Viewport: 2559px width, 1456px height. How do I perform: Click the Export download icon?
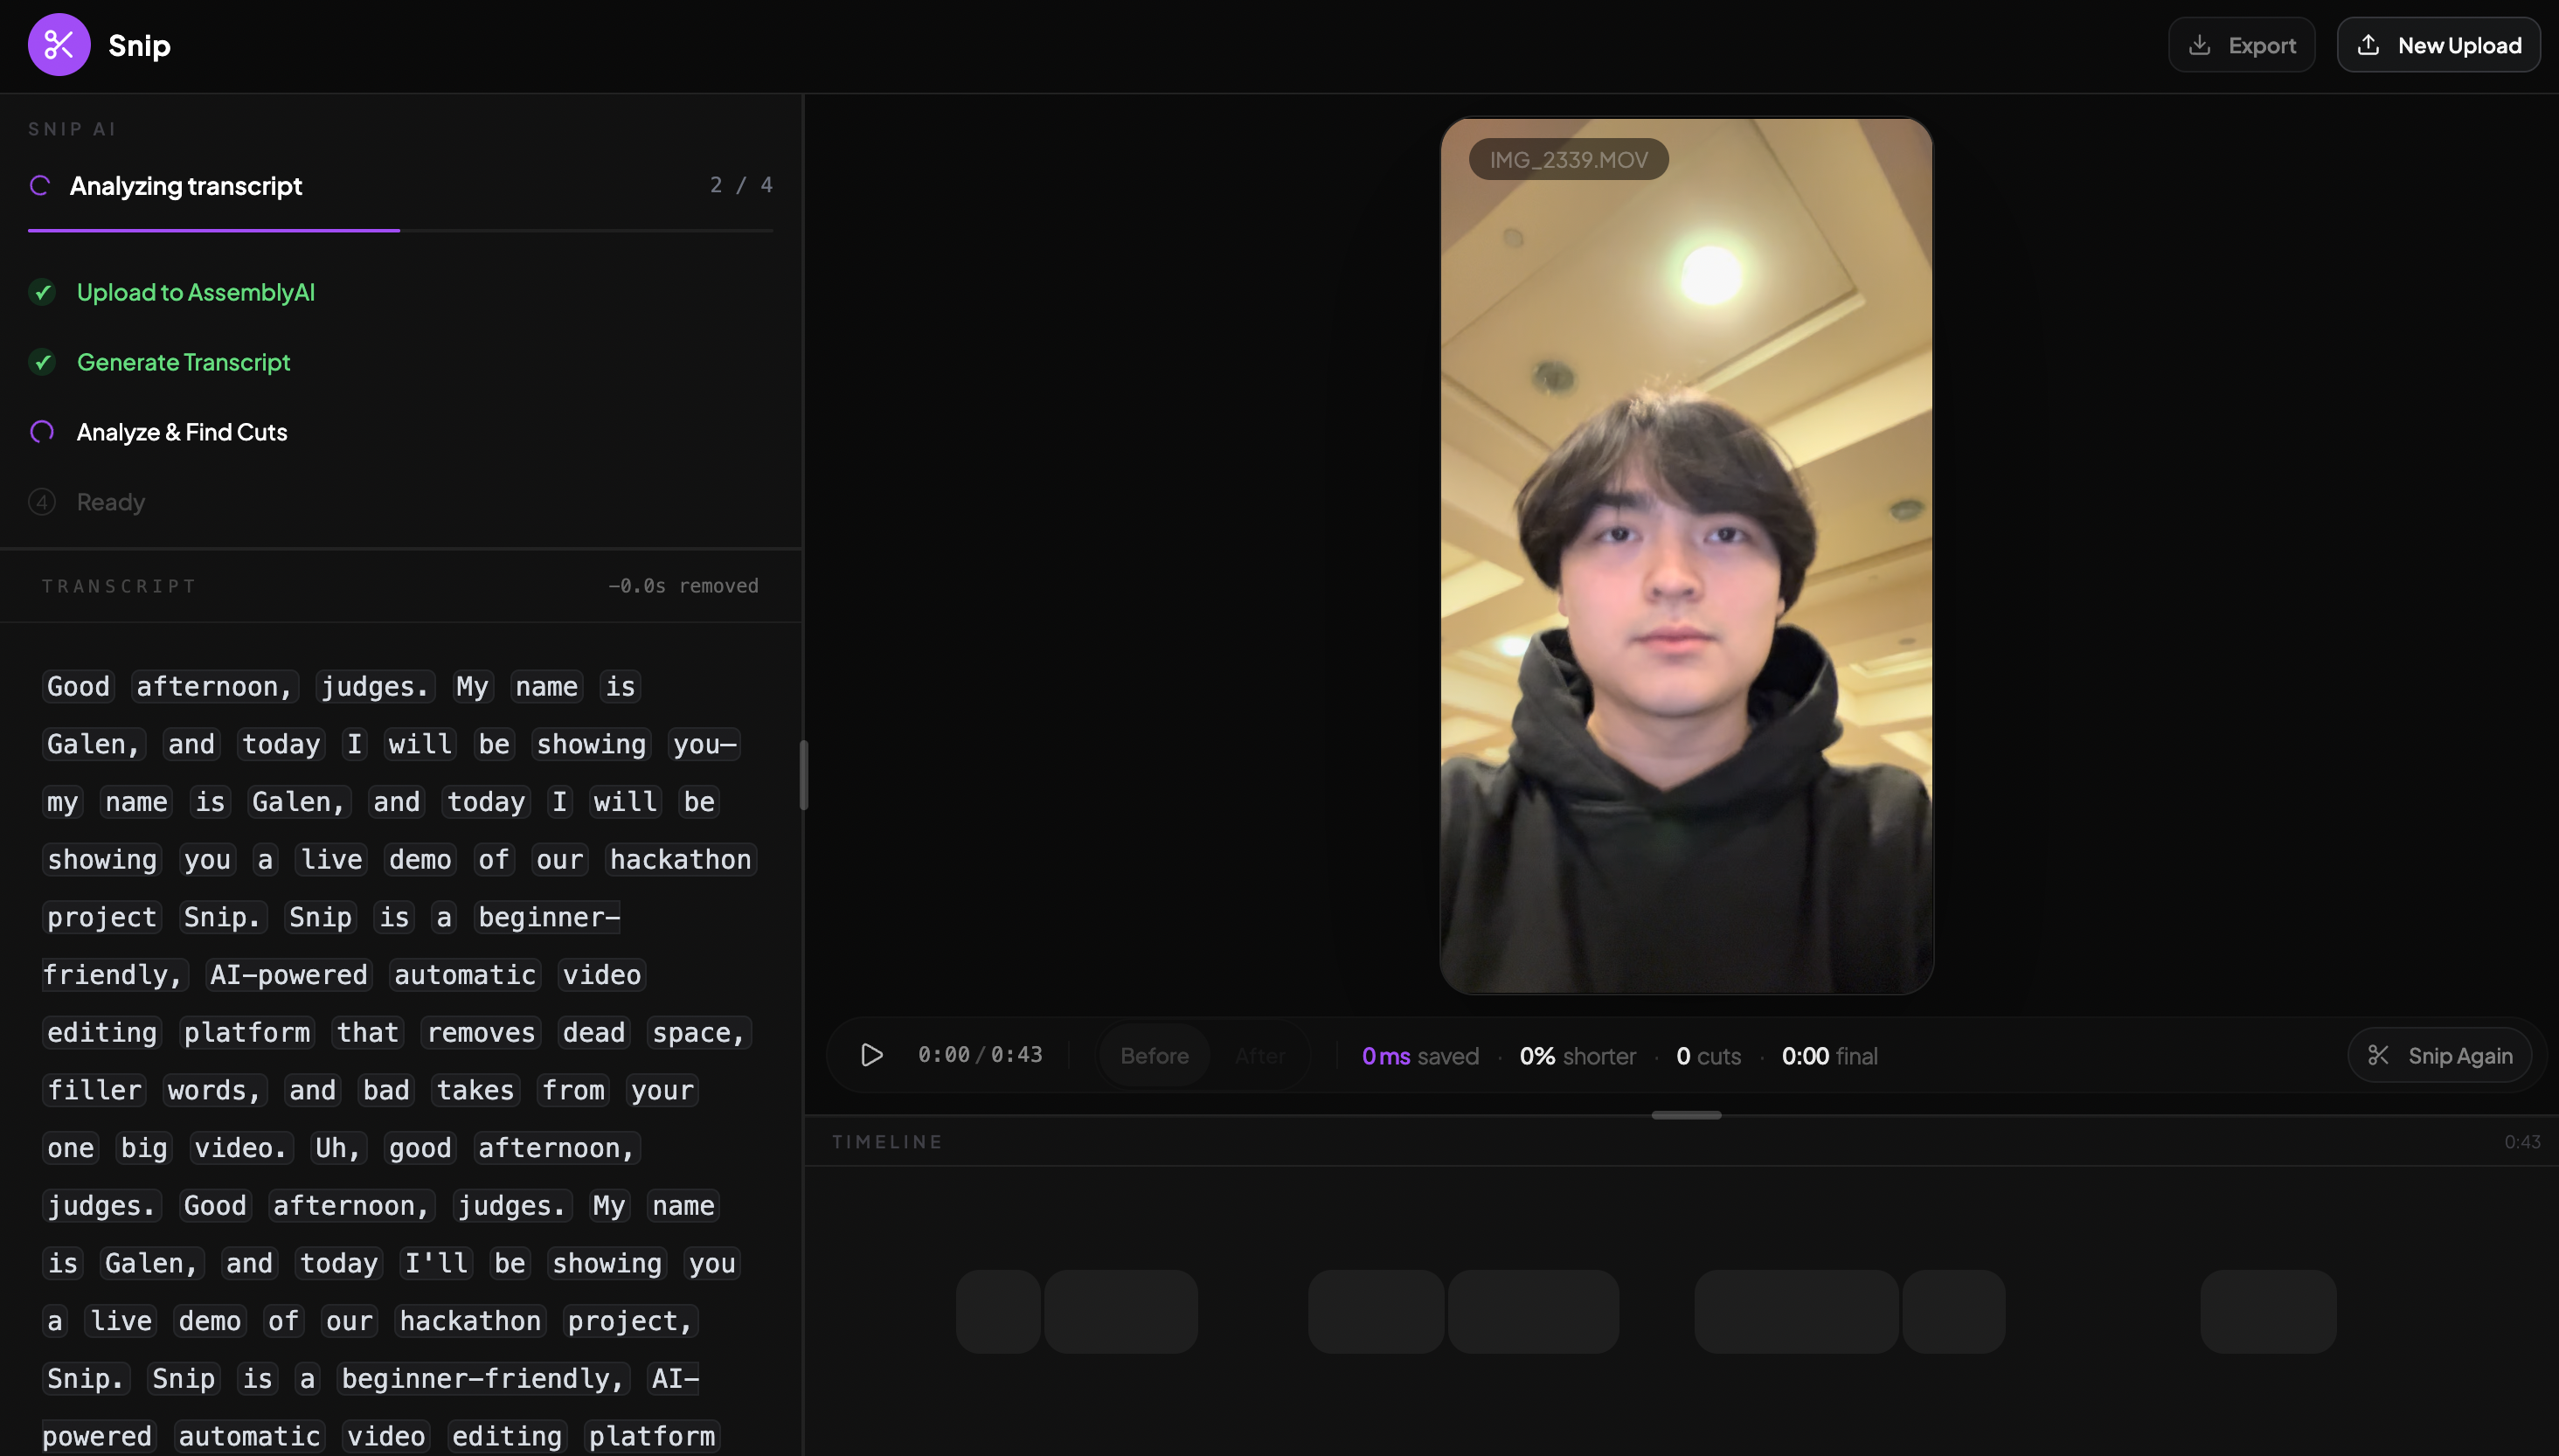[x=2199, y=45]
